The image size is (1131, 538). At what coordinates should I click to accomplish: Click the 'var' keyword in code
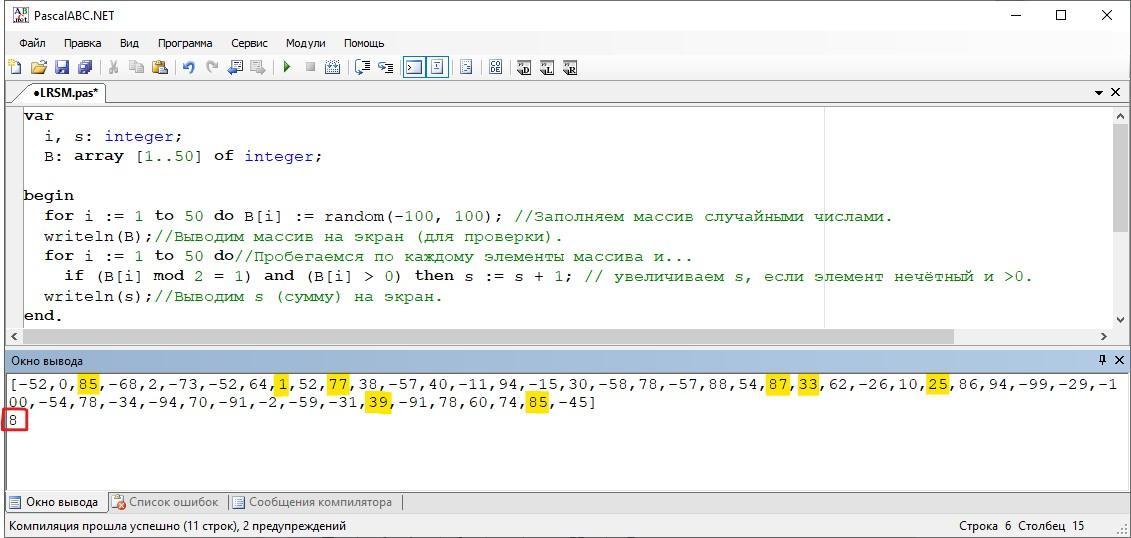pyautogui.click(x=38, y=115)
